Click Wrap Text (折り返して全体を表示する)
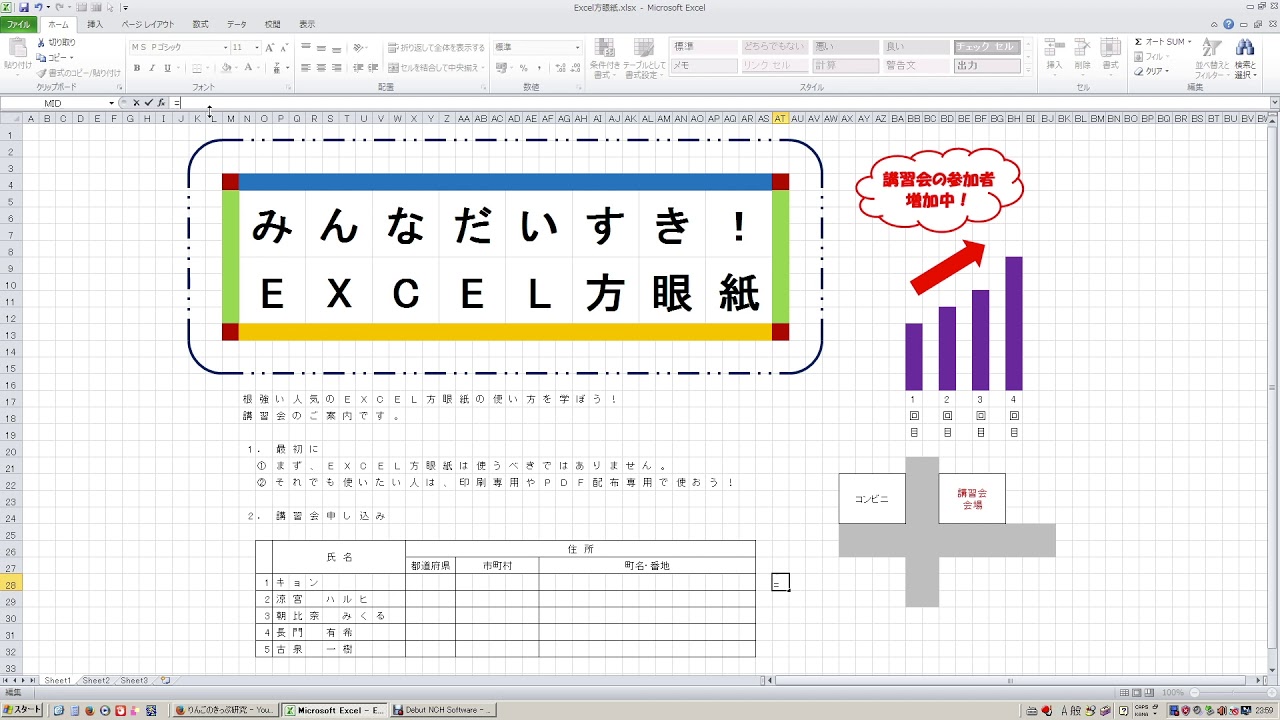1280x720 pixels. 436,47
